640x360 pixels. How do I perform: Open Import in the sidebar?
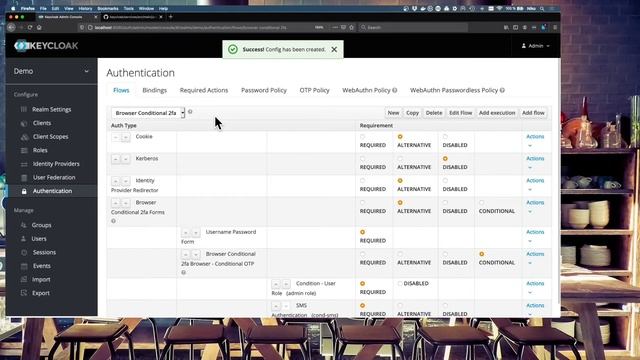pyautogui.click(x=41, y=280)
